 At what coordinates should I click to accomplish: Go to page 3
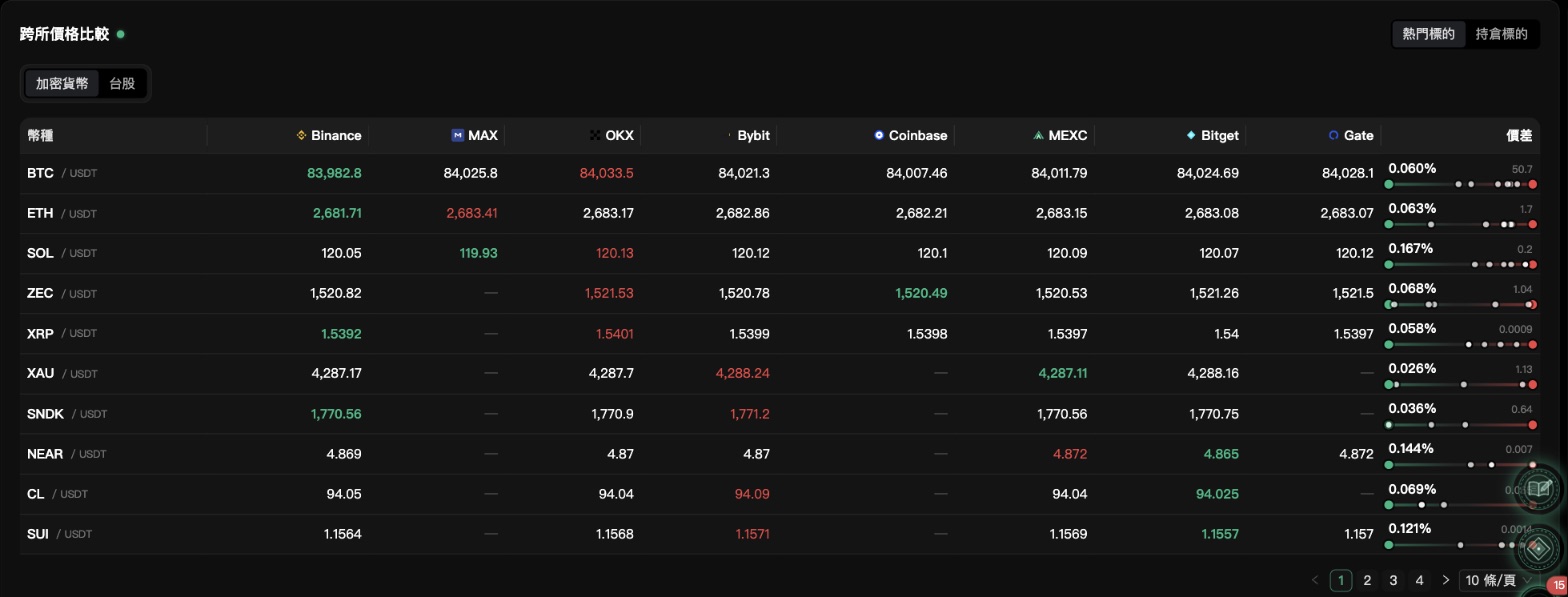click(x=1393, y=580)
